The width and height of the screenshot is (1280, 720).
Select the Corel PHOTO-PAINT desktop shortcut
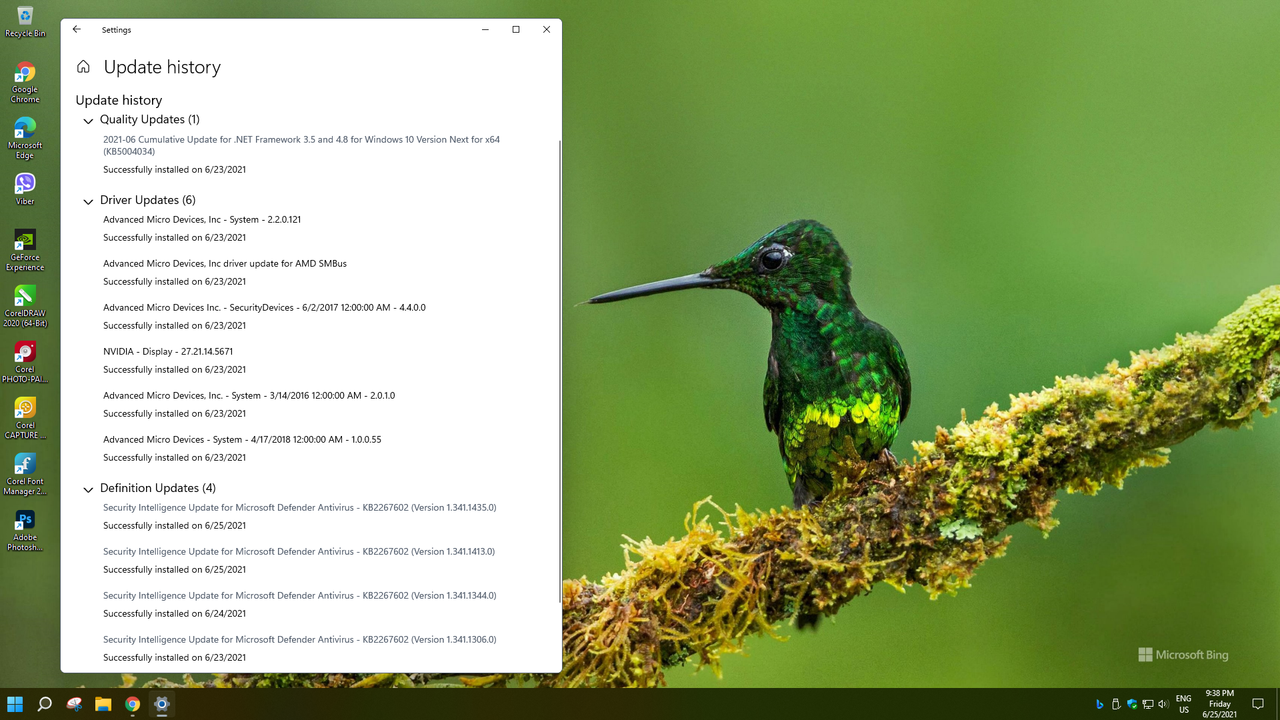pos(25,363)
